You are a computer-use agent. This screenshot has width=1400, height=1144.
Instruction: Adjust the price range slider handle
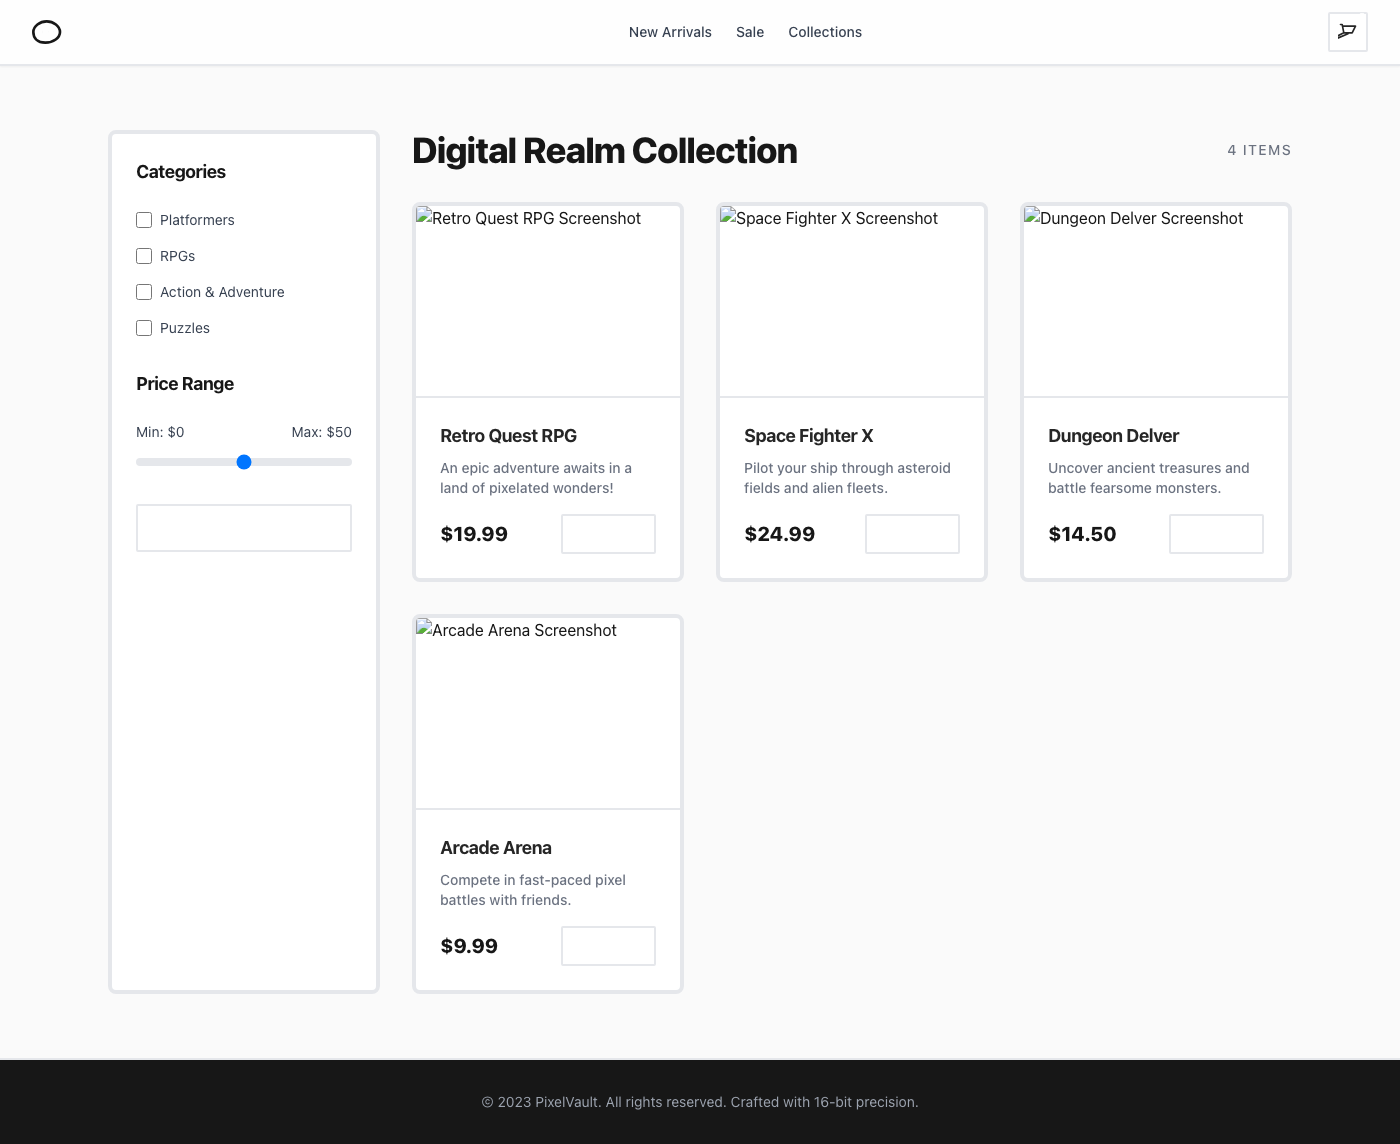pyautogui.click(x=243, y=462)
